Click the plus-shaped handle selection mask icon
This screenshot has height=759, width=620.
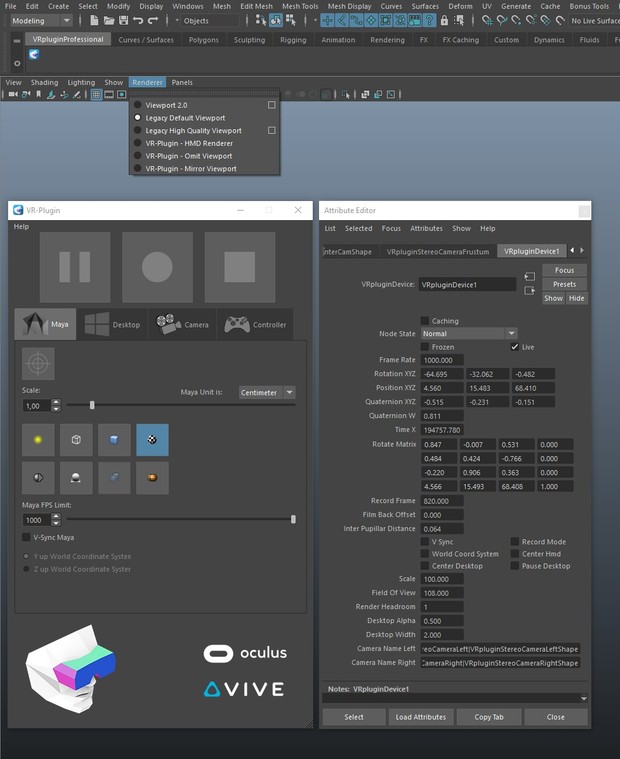tap(327, 20)
